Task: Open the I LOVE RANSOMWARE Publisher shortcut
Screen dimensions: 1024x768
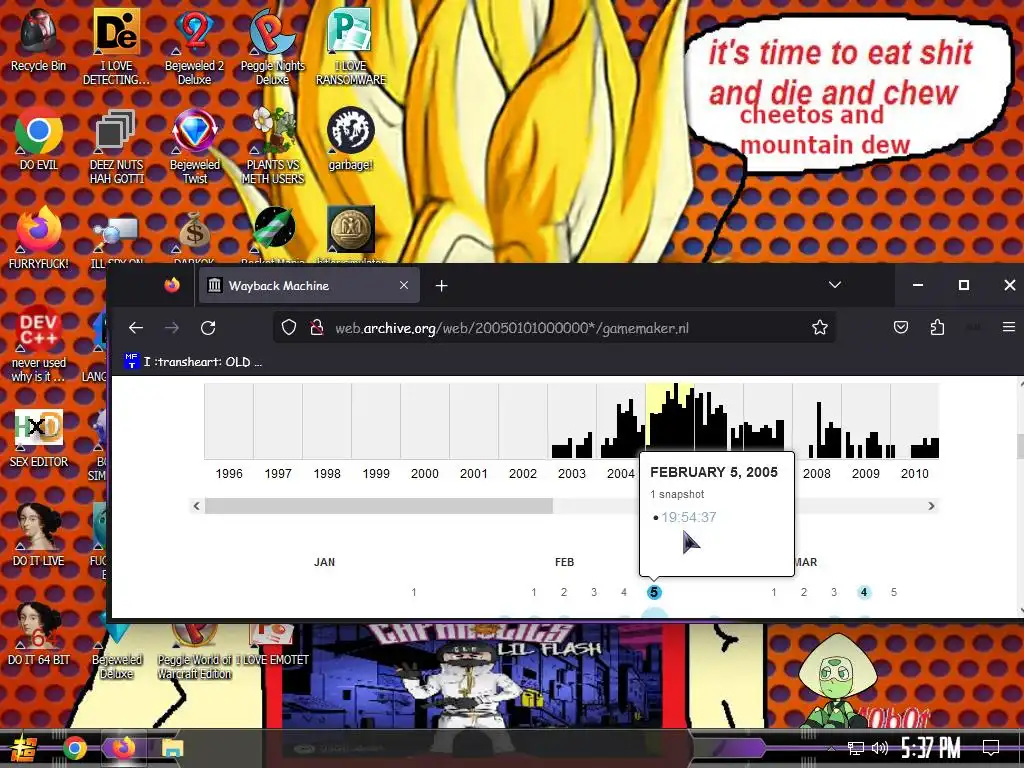Action: coord(351,46)
